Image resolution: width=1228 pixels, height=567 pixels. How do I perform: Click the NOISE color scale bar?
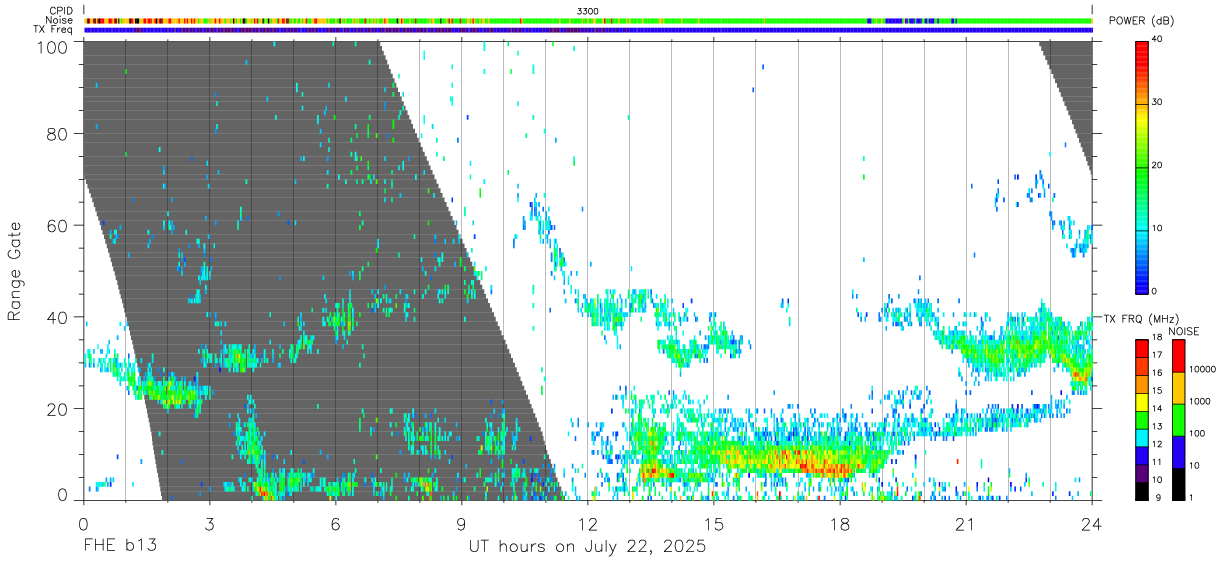click(x=1179, y=419)
